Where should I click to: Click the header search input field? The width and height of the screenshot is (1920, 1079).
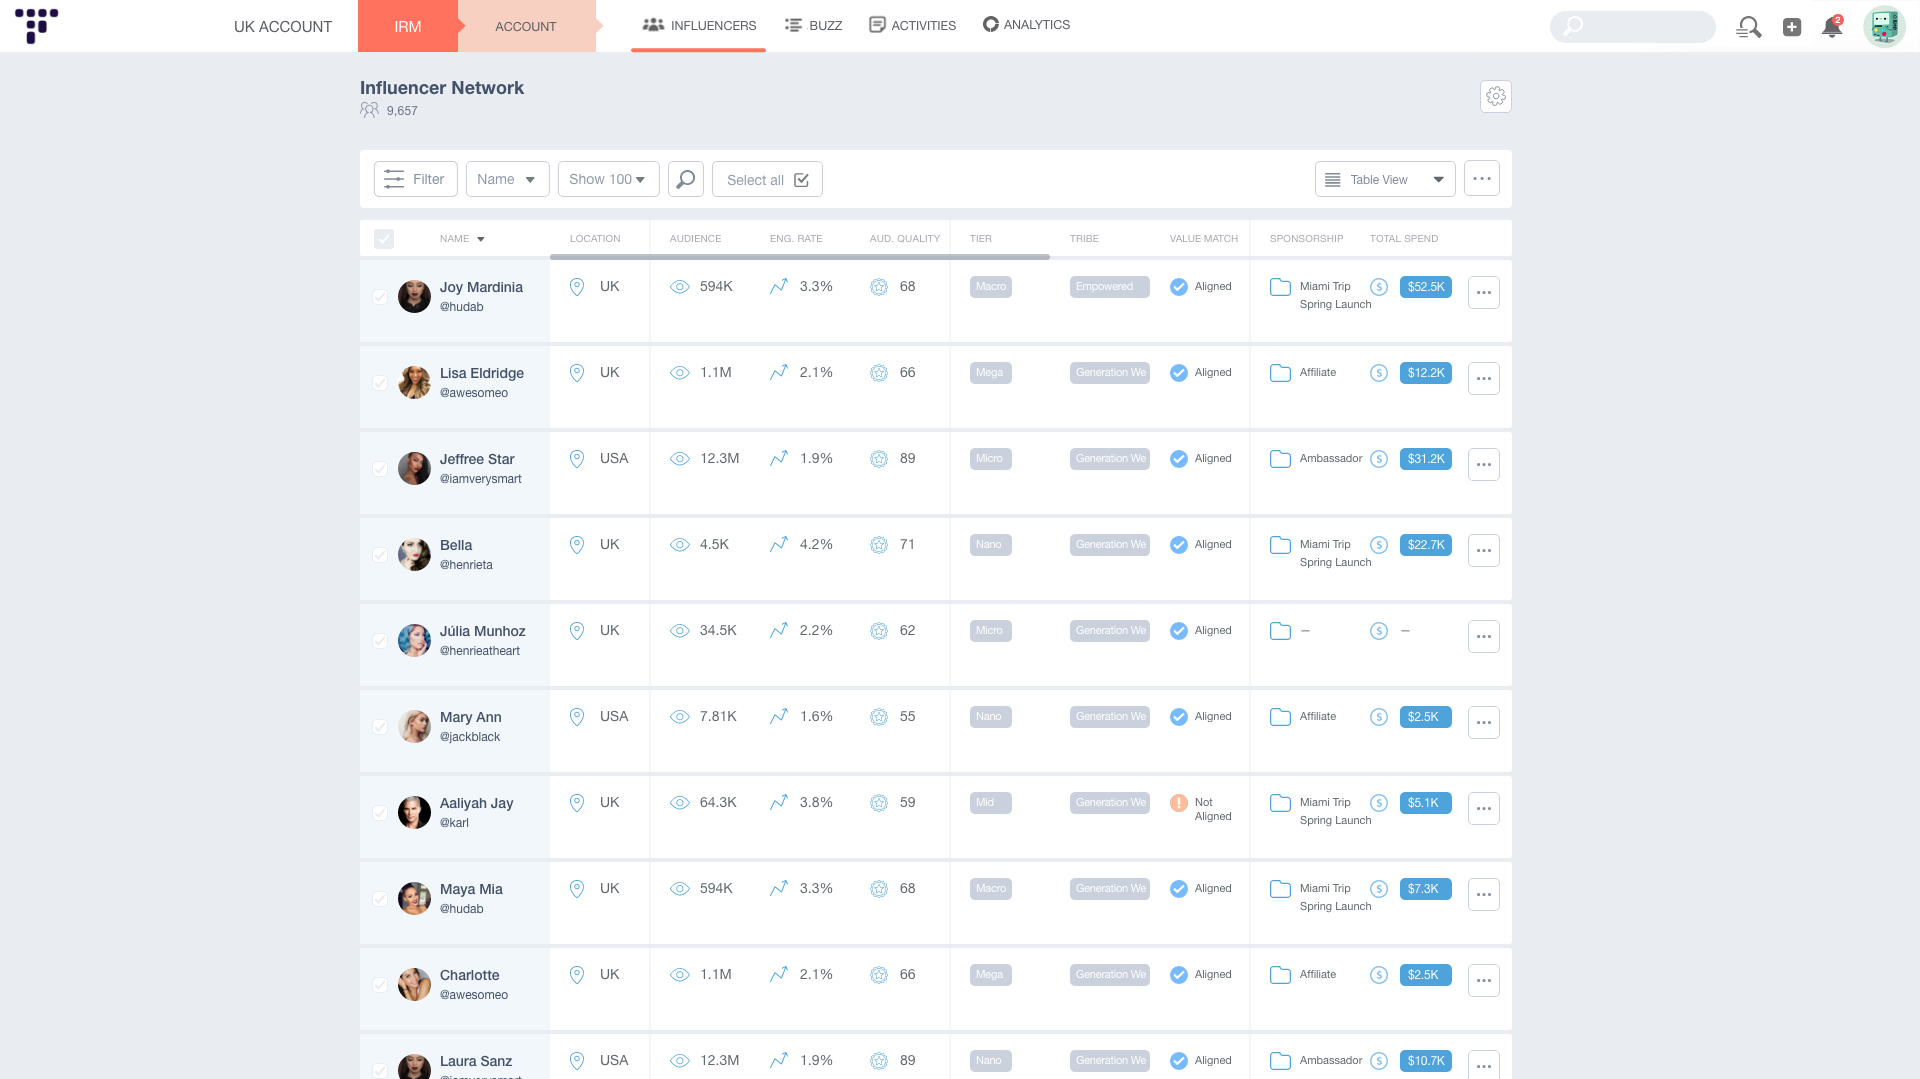[1633, 27]
